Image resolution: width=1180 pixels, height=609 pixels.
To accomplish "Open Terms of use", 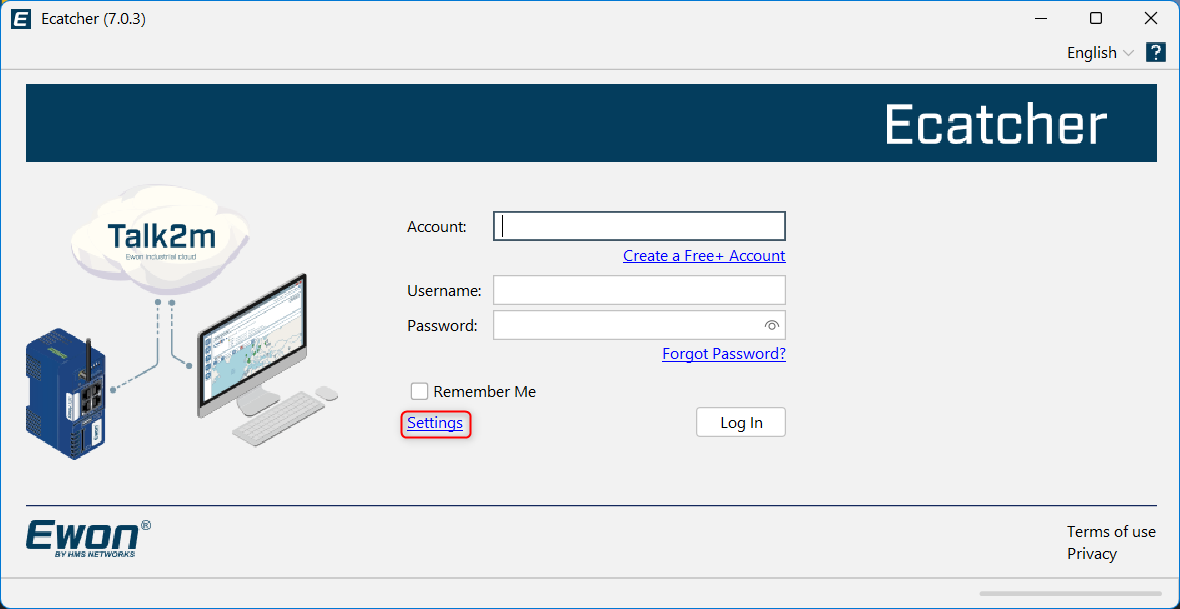I will pos(1111,531).
